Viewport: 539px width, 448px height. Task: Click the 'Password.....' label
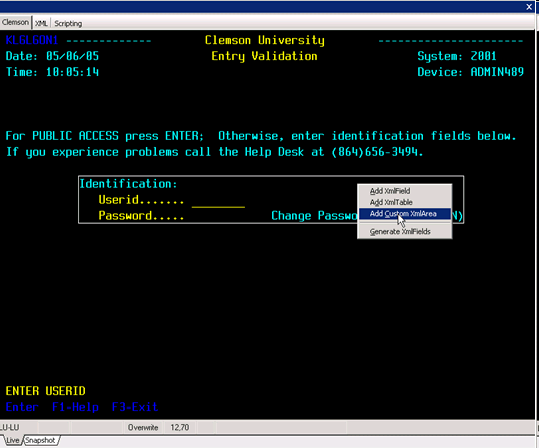click(141, 216)
